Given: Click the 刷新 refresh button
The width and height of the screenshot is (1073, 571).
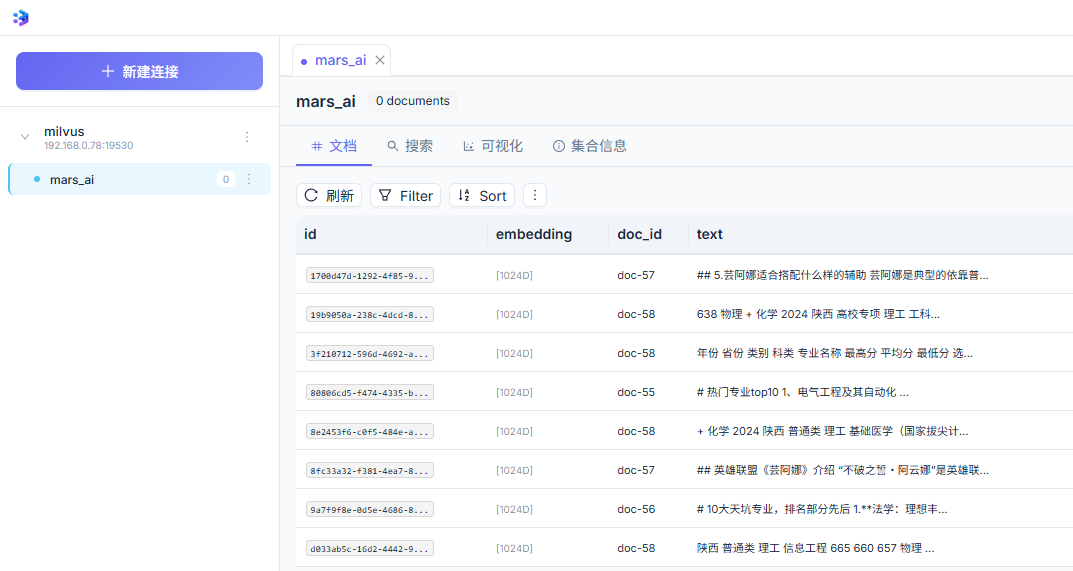Looking at the screenshot, I should [x=329, y=196].
